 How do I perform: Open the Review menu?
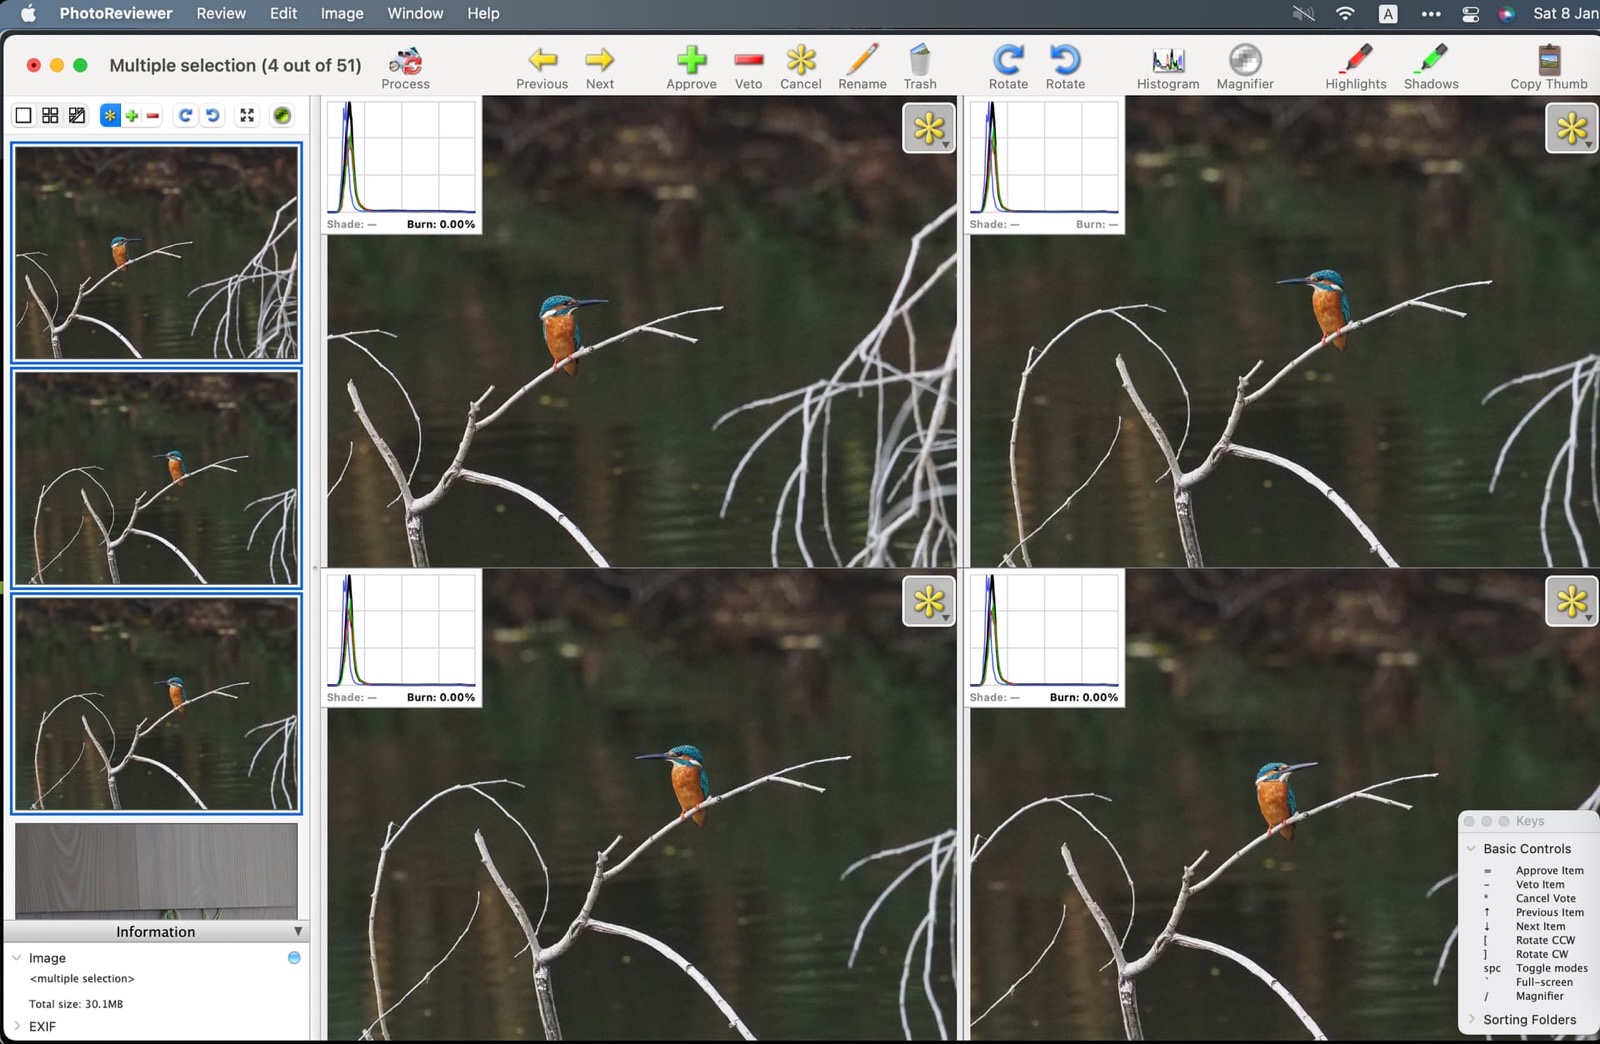tap(221, 13)
